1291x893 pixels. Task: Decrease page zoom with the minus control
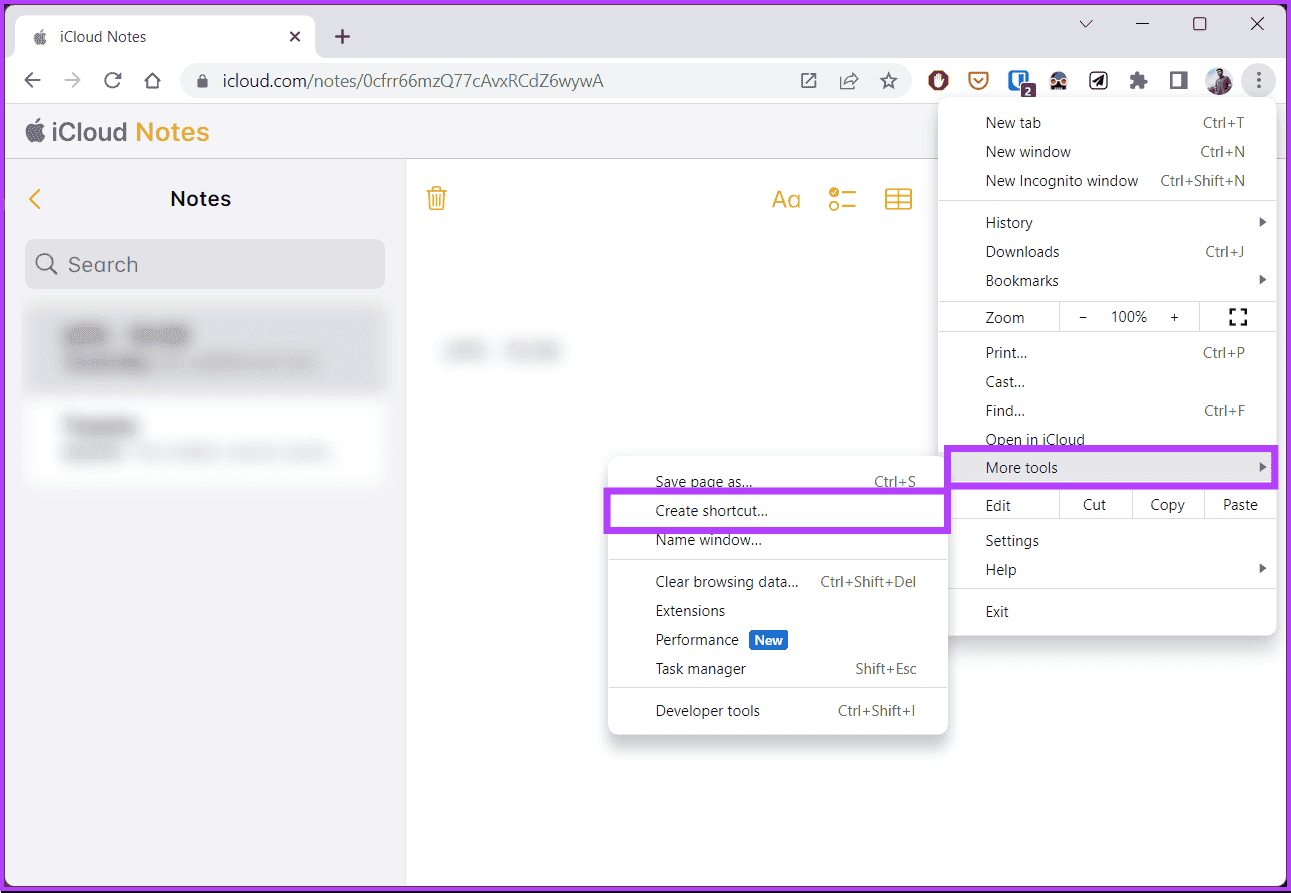point(1082,316)
